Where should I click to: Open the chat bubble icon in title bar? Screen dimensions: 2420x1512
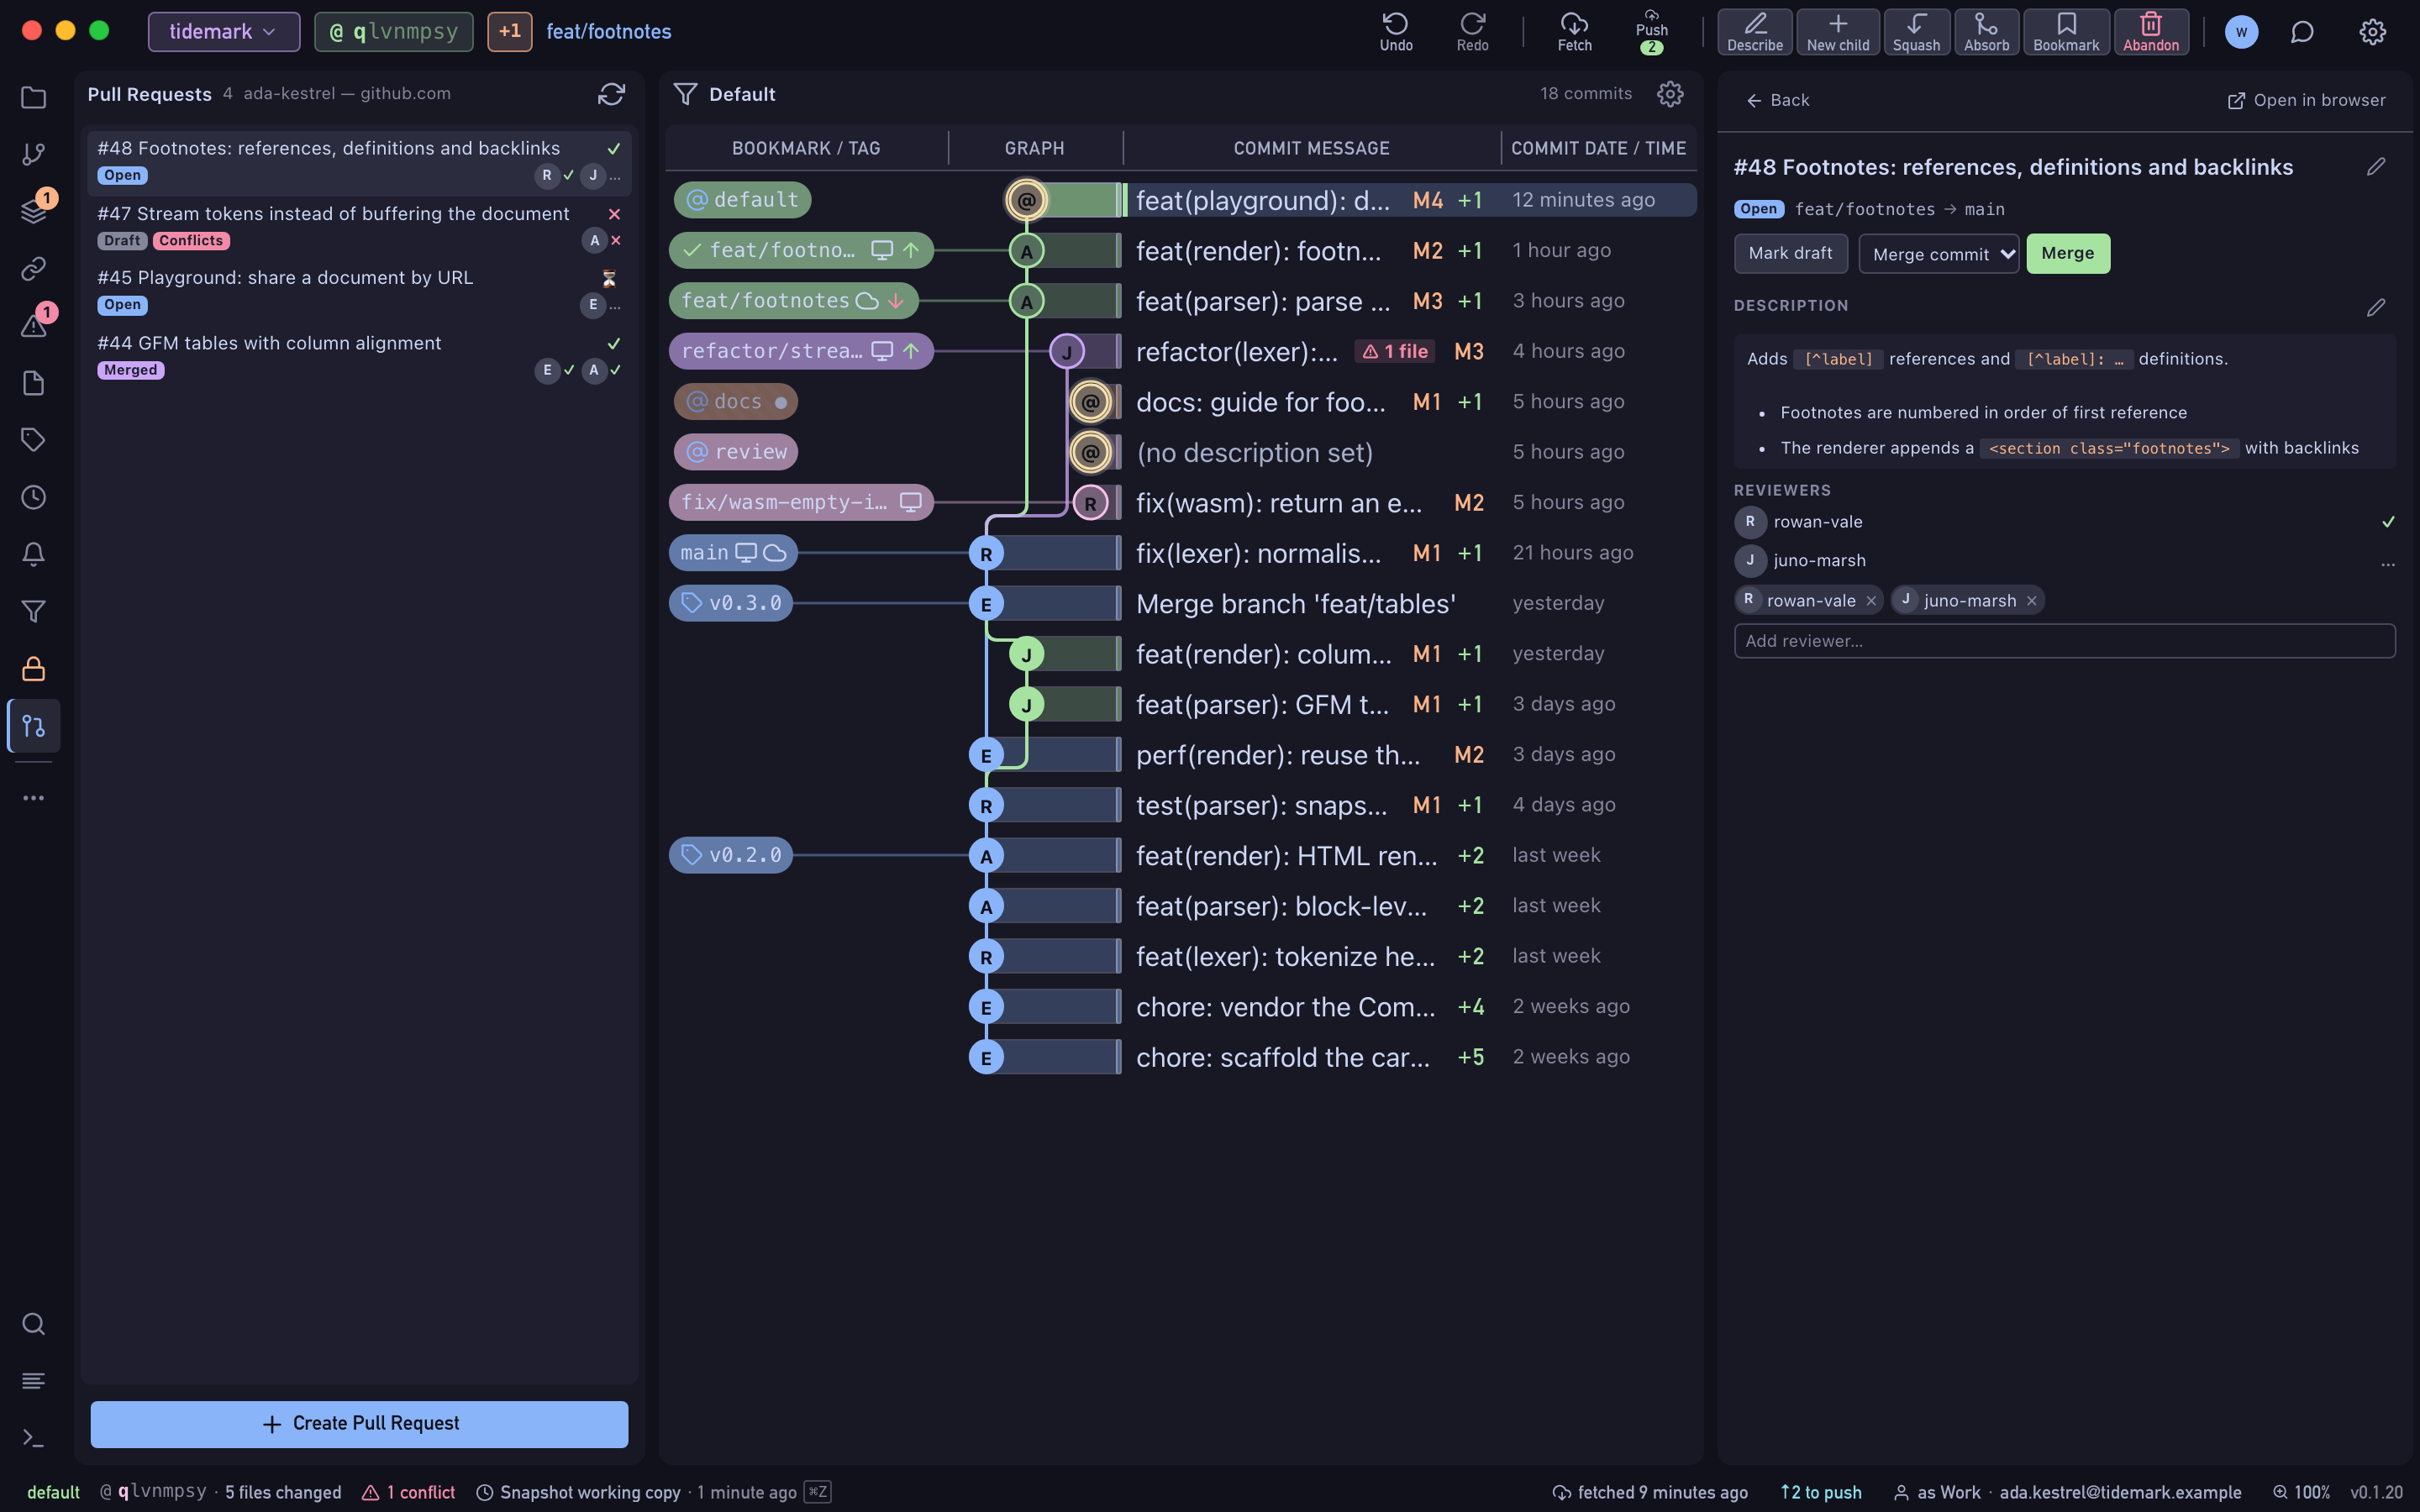click(x=2302, y=32)
